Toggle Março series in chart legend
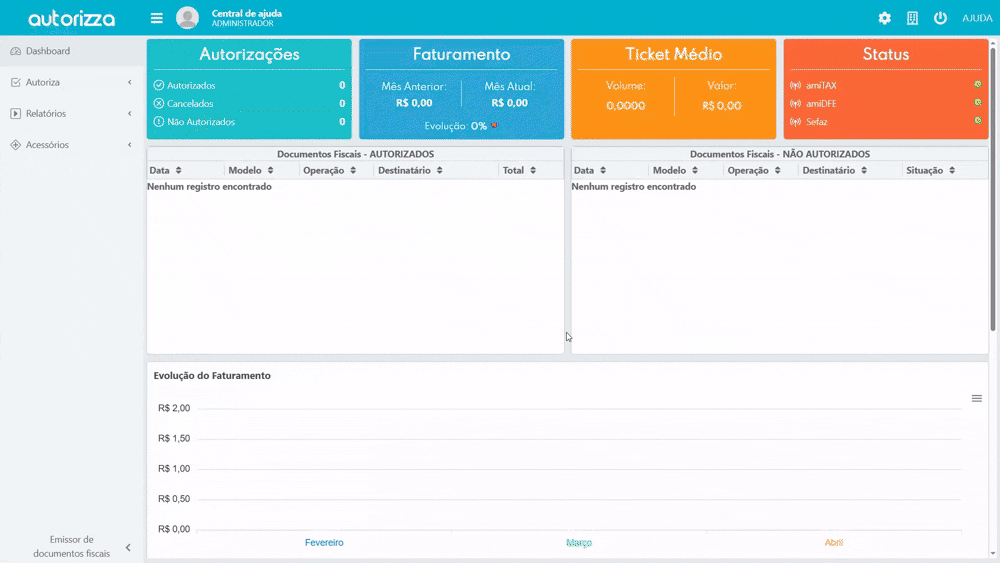Viewport: 1000px width, 563px height. (579, 542)
